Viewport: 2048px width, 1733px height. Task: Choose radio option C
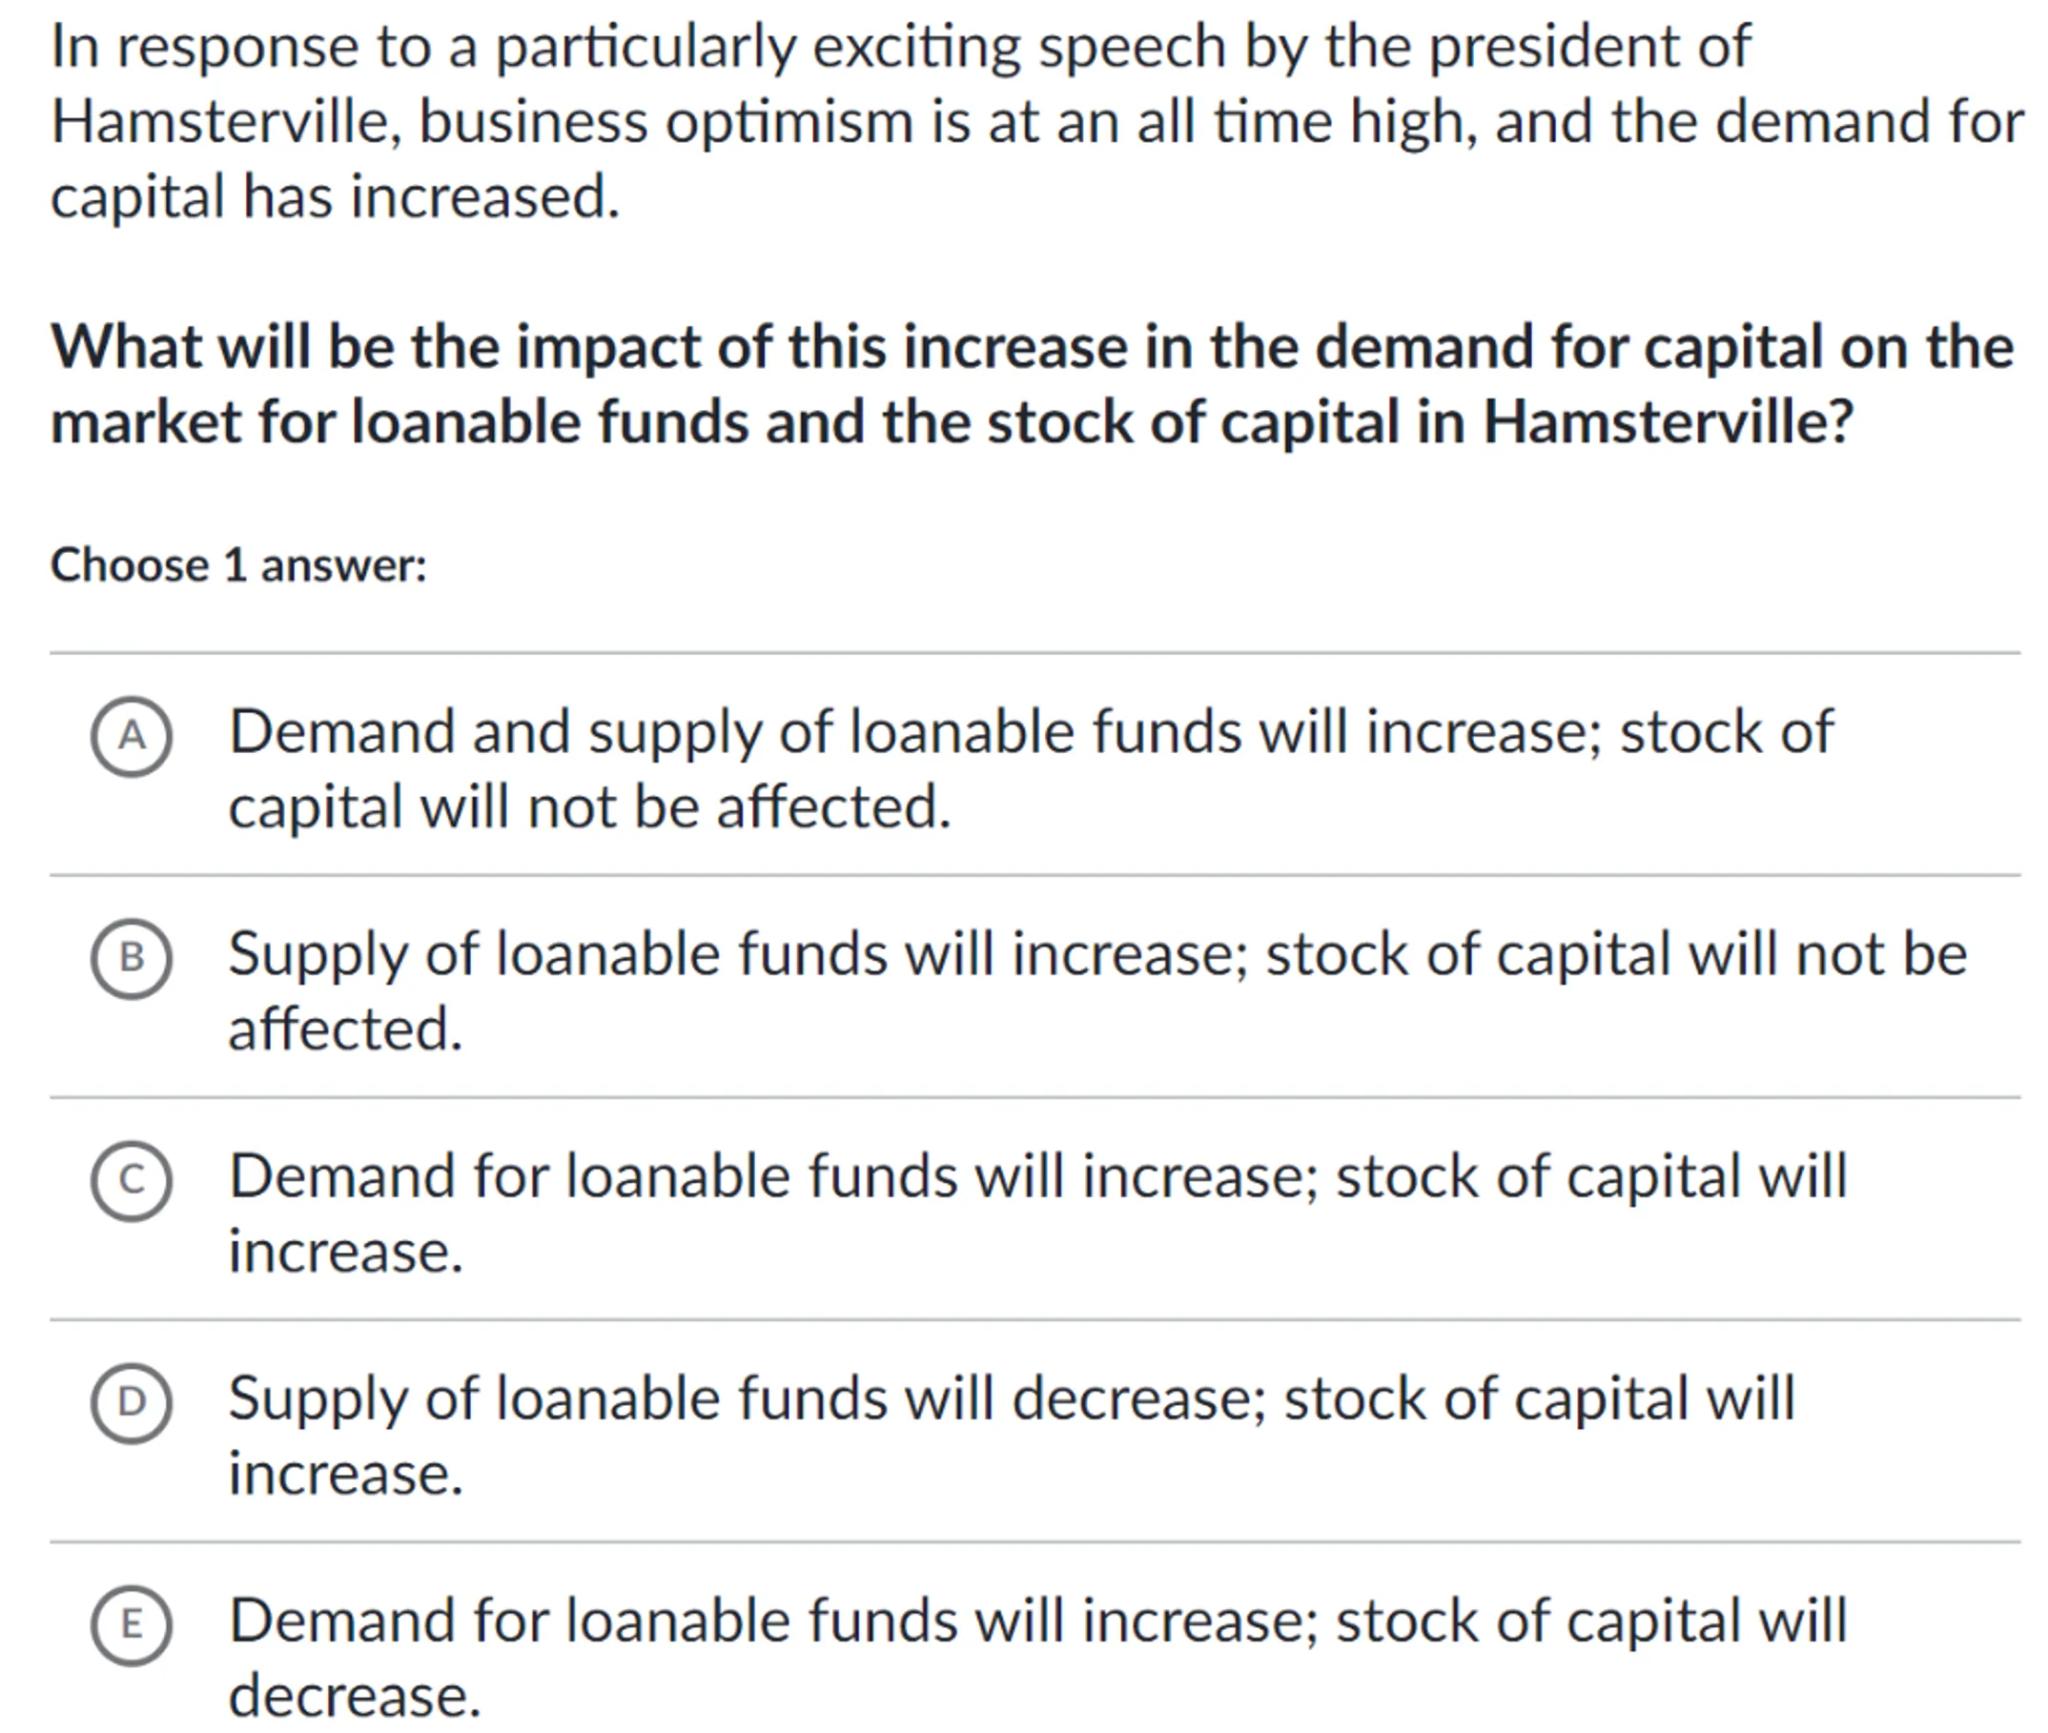(x=131, y=1180)
